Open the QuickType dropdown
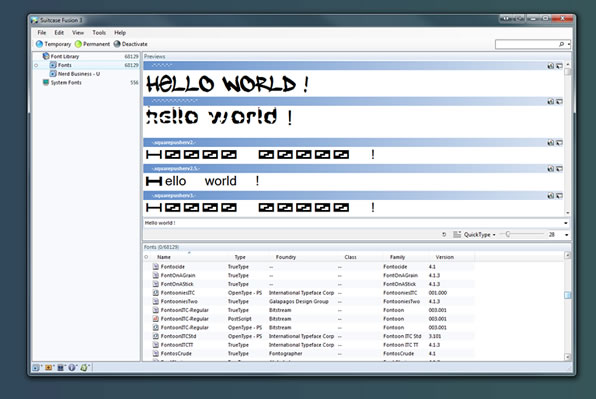The width and height of the screenshot is (596, 399). pyautogui.click(x=480, y=235)
